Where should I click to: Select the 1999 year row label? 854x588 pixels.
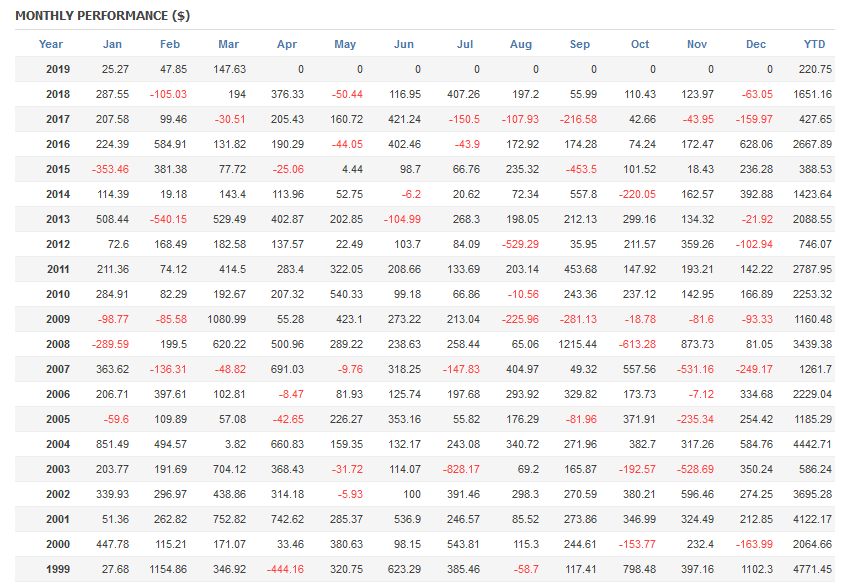58,569
